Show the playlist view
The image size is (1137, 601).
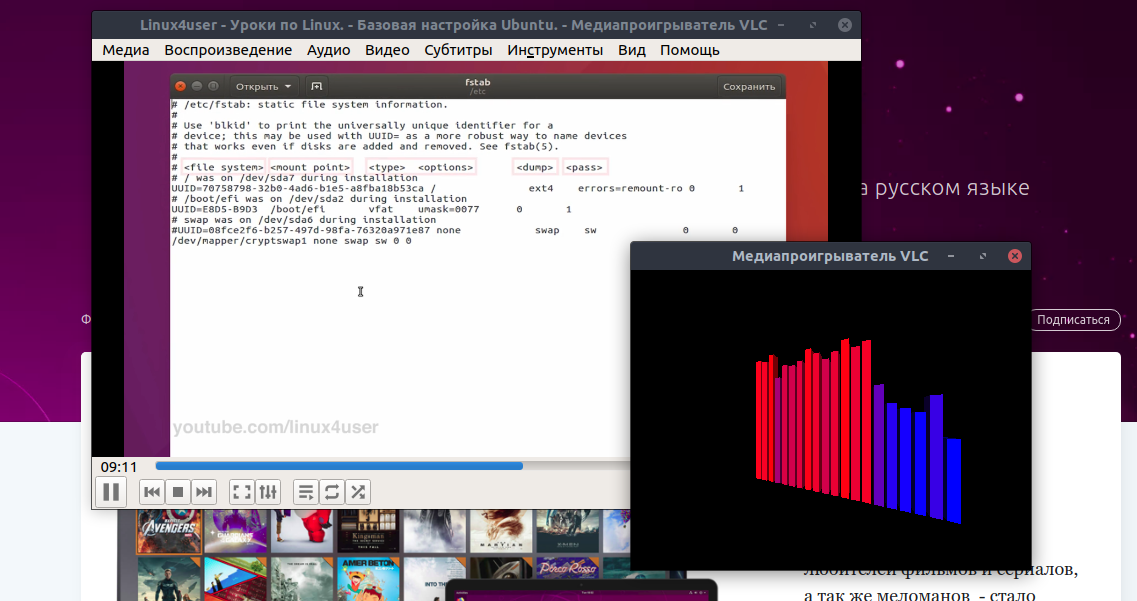tap(306, 491)
